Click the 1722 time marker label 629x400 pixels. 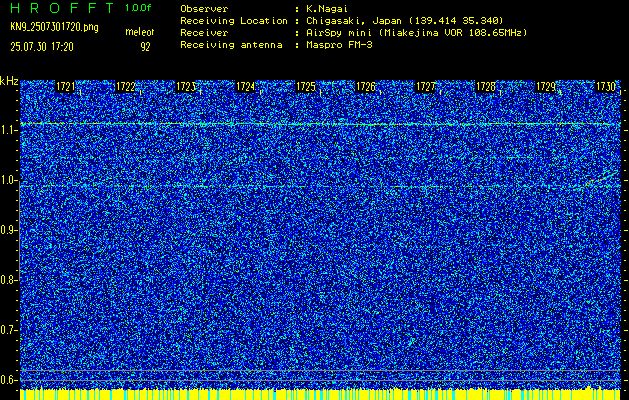click(x=126, y=87)
